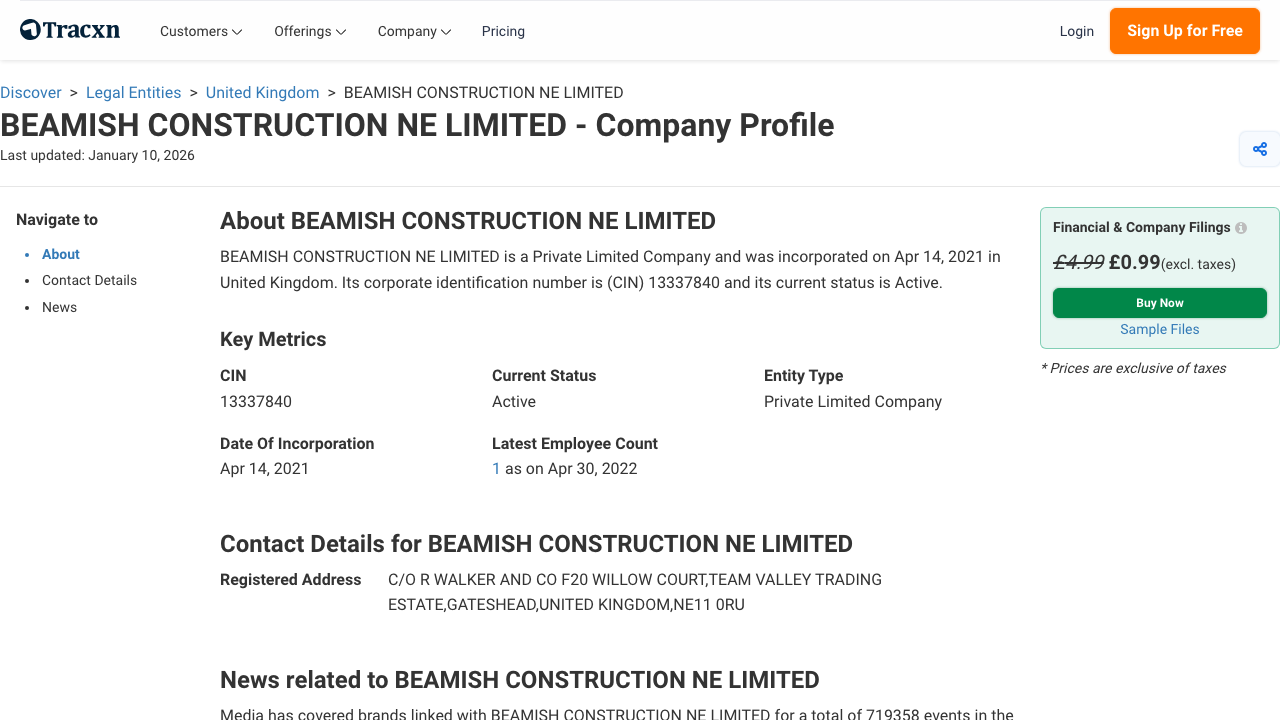Screen dimensions: 1280x720
Task: Open the Offerings dropdown
Action: [309, 31]
